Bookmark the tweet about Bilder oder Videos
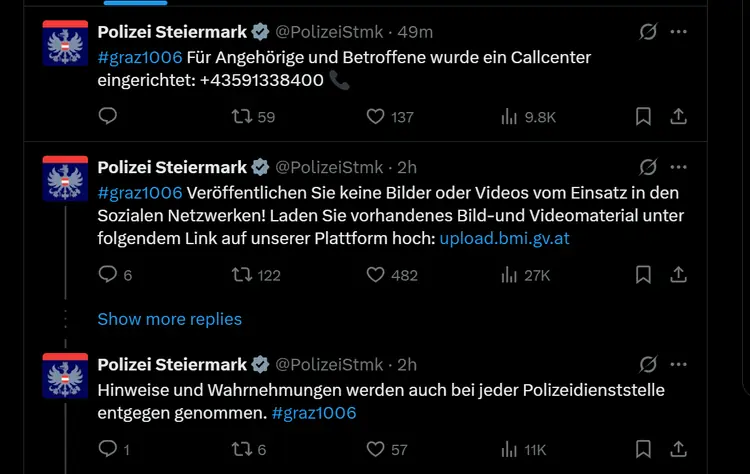This screenshot has width=750, height=474. (x=643, y=275)
